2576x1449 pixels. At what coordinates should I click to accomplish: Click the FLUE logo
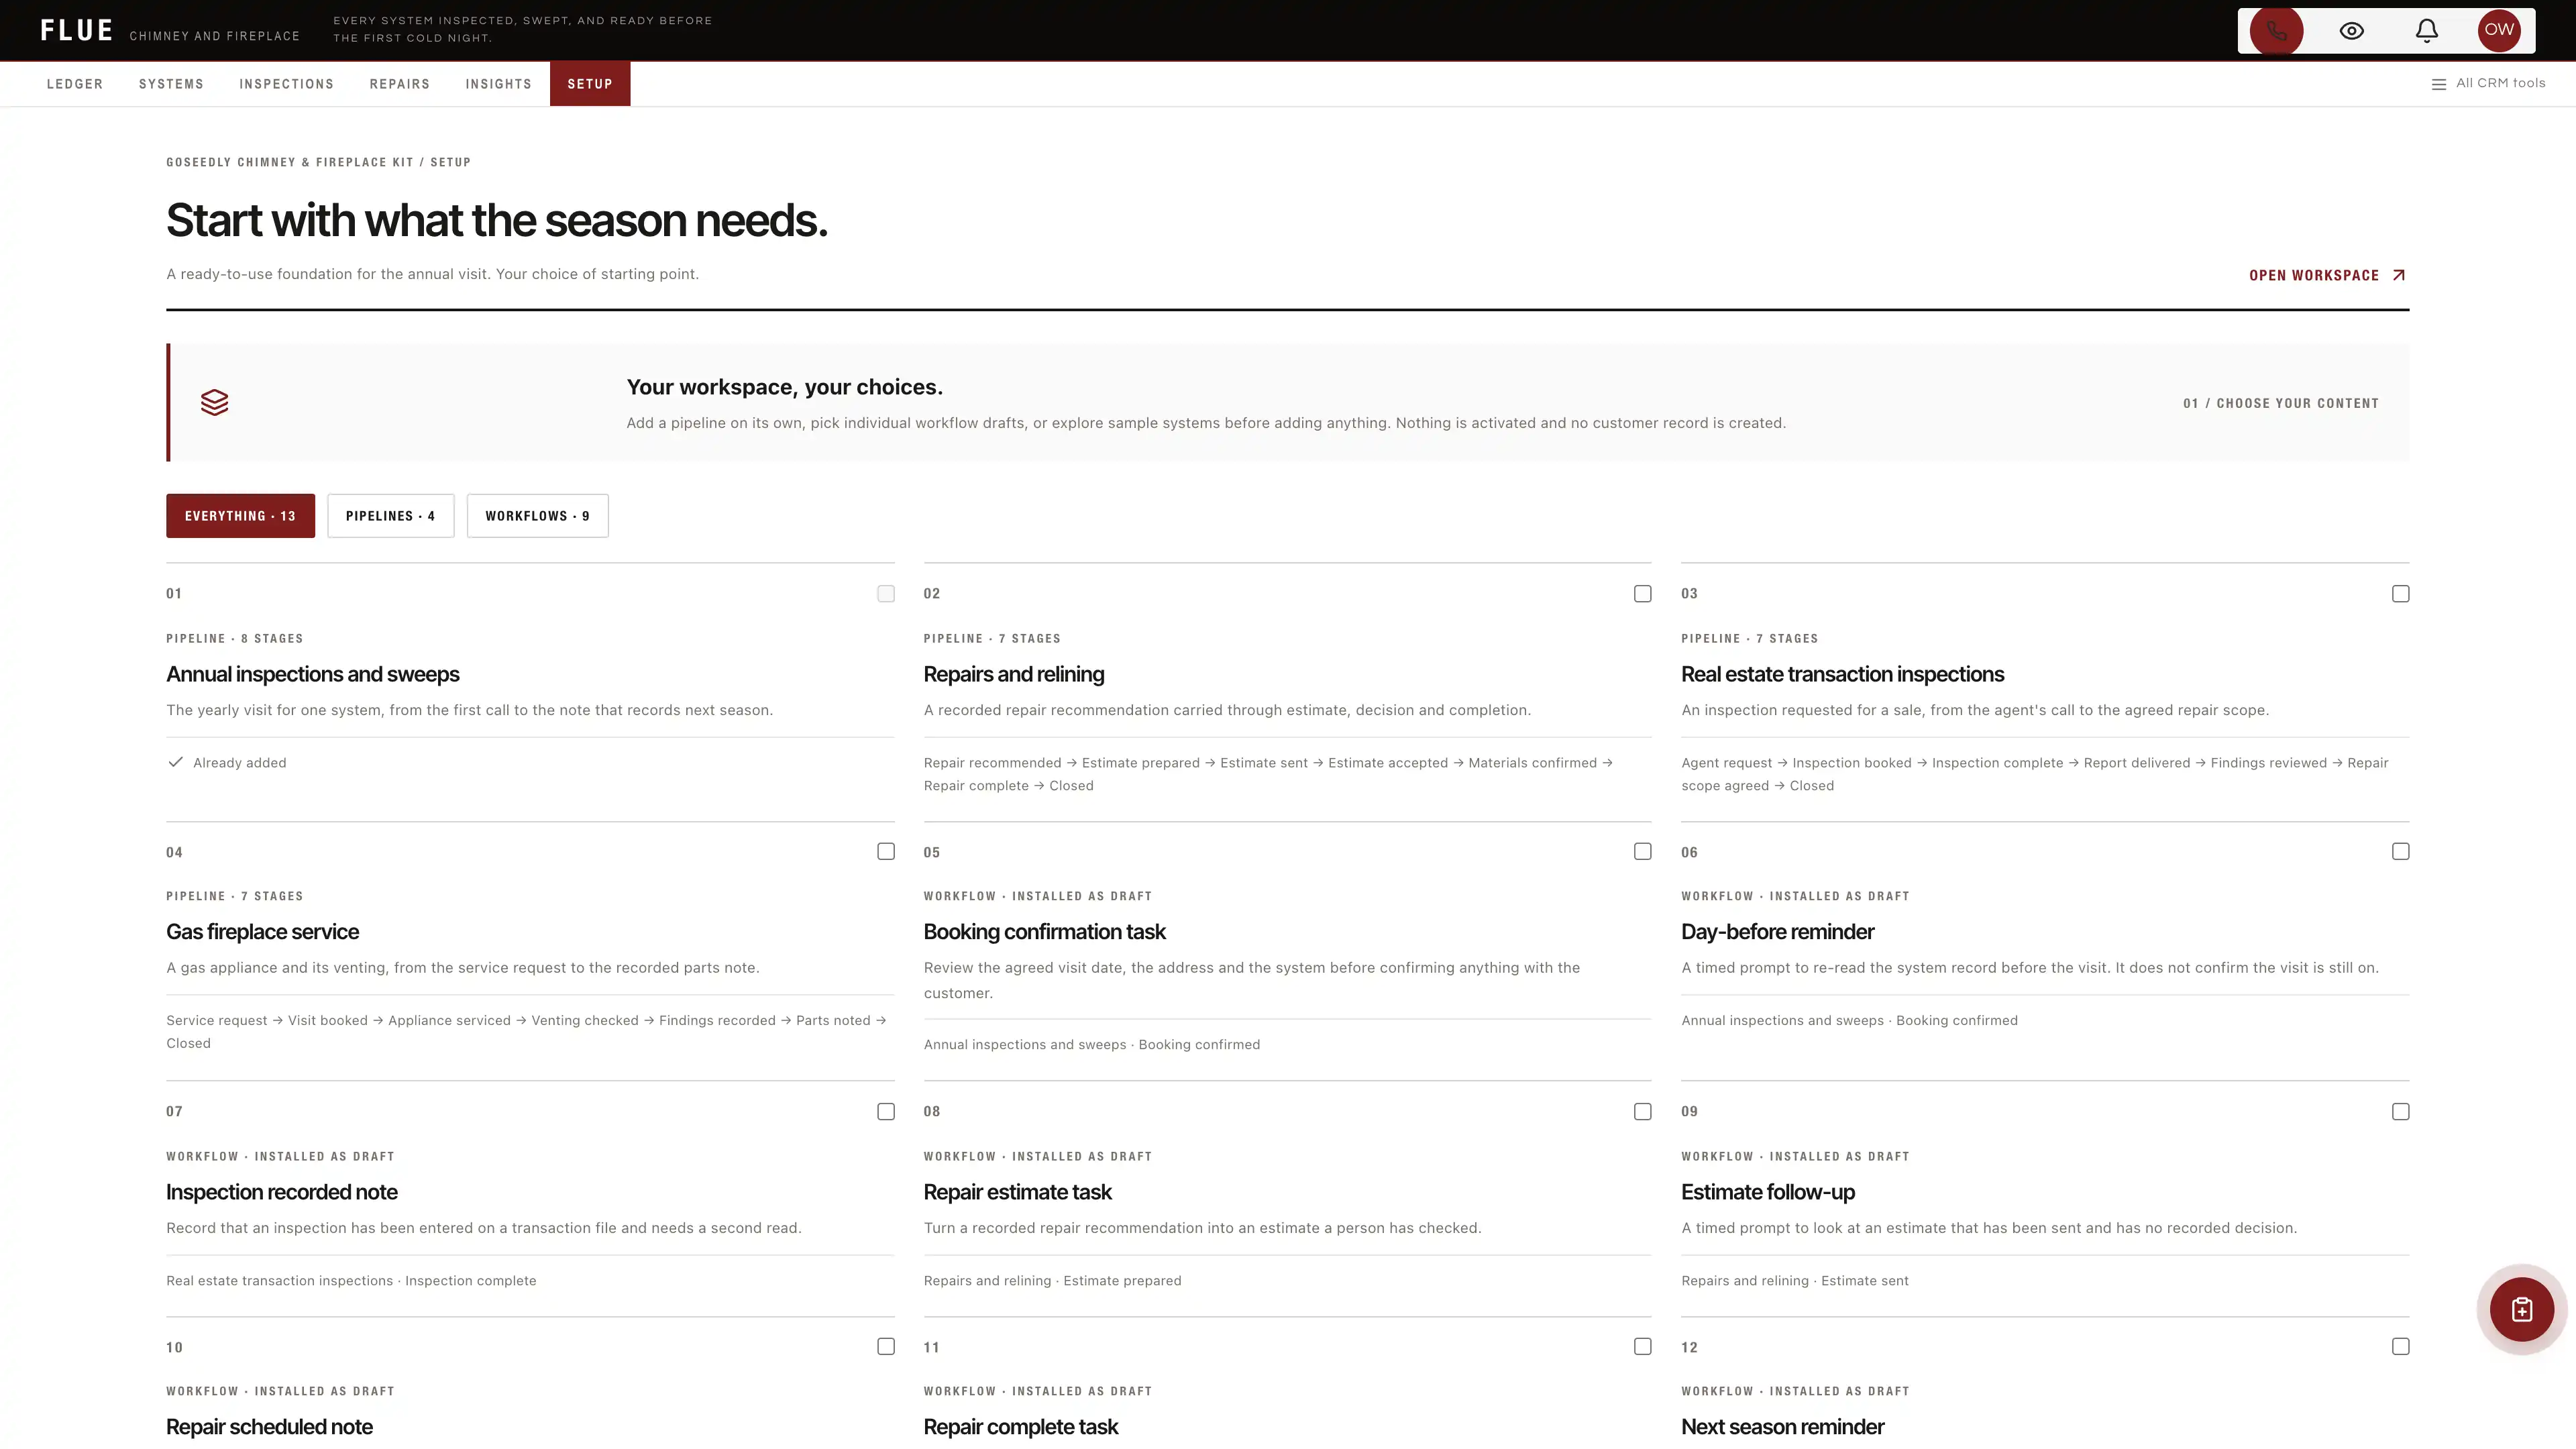tap(76, 30)
